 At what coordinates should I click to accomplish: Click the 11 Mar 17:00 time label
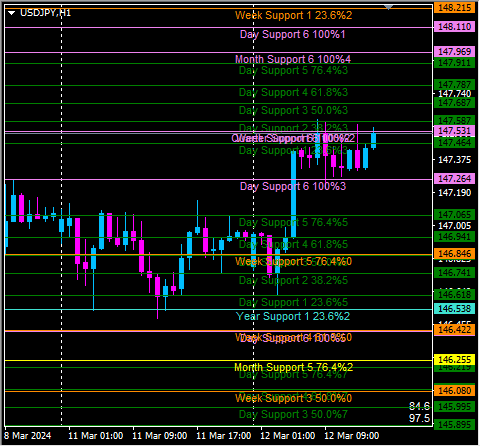click(x=224, y=436)
